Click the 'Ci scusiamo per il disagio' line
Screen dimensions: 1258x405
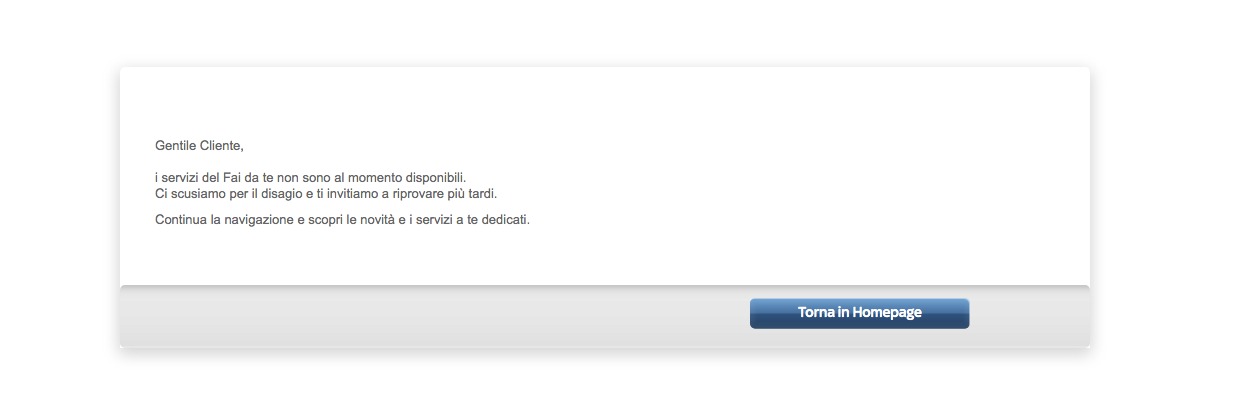[x=326, y=193]
